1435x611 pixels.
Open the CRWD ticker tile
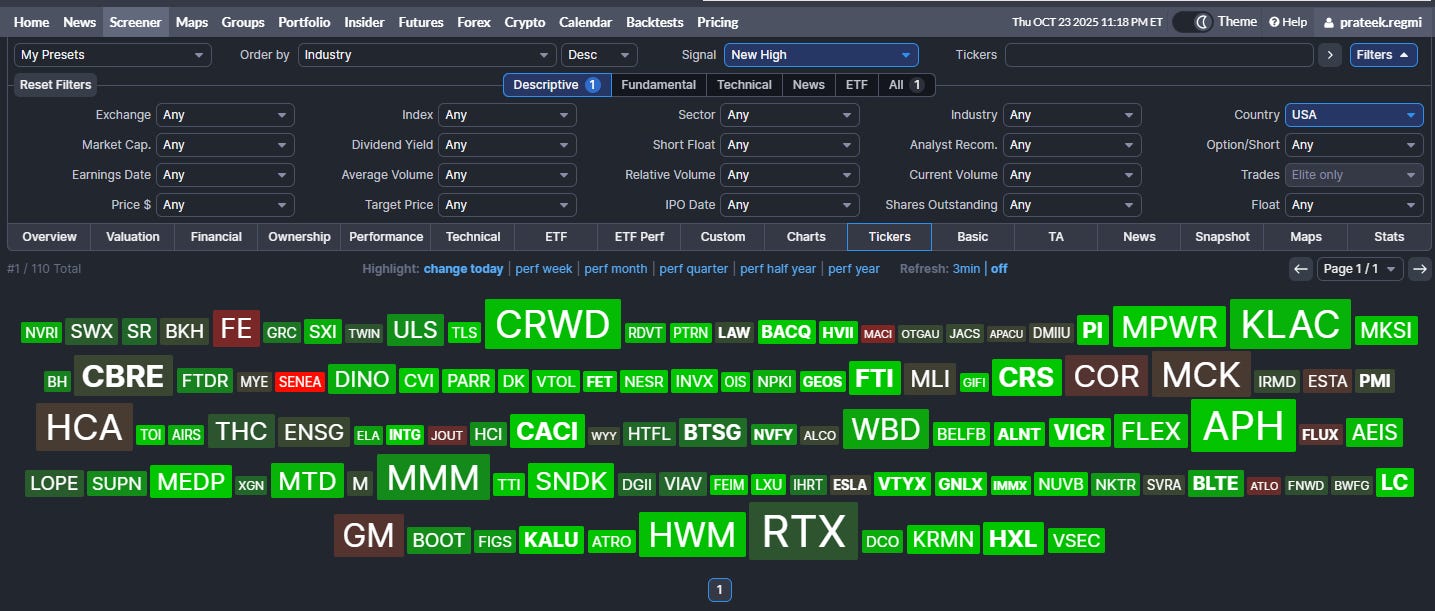point(552,325)
